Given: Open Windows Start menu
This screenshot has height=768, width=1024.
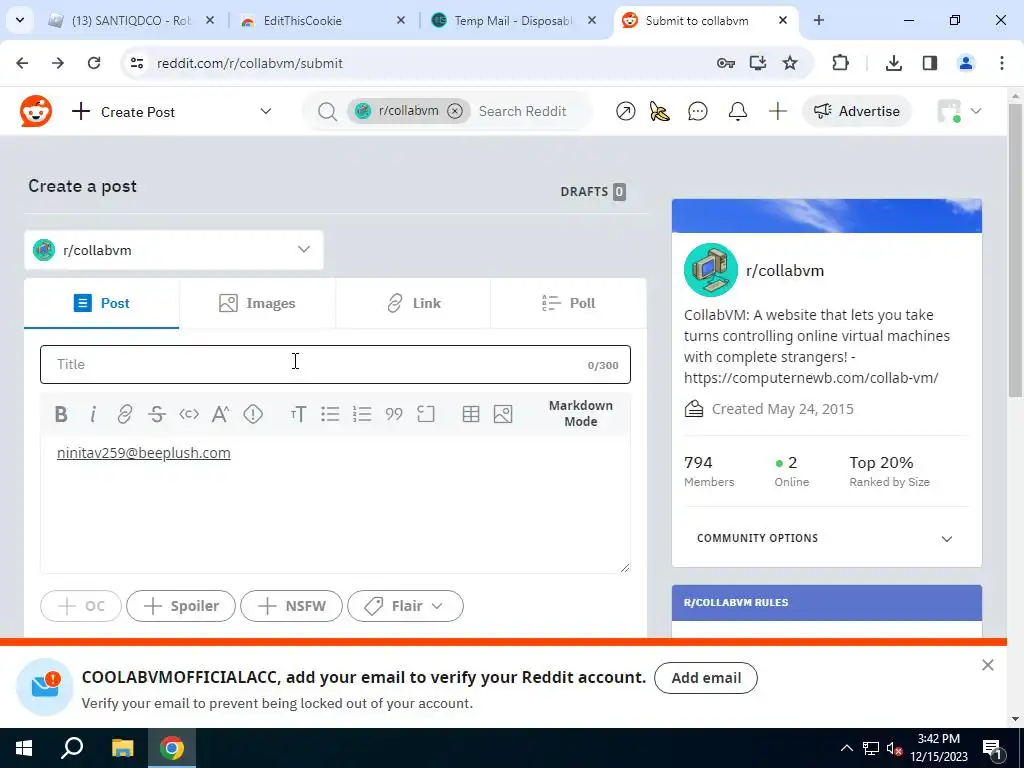Looking at the screenshot, I should click(24, 748).
